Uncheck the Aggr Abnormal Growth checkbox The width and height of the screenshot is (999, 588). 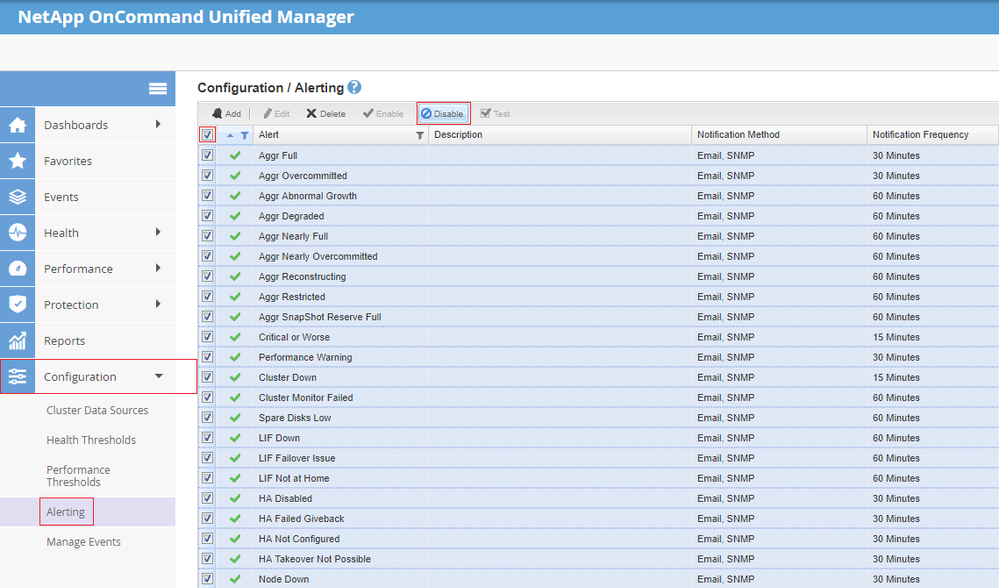pos(207,196)
